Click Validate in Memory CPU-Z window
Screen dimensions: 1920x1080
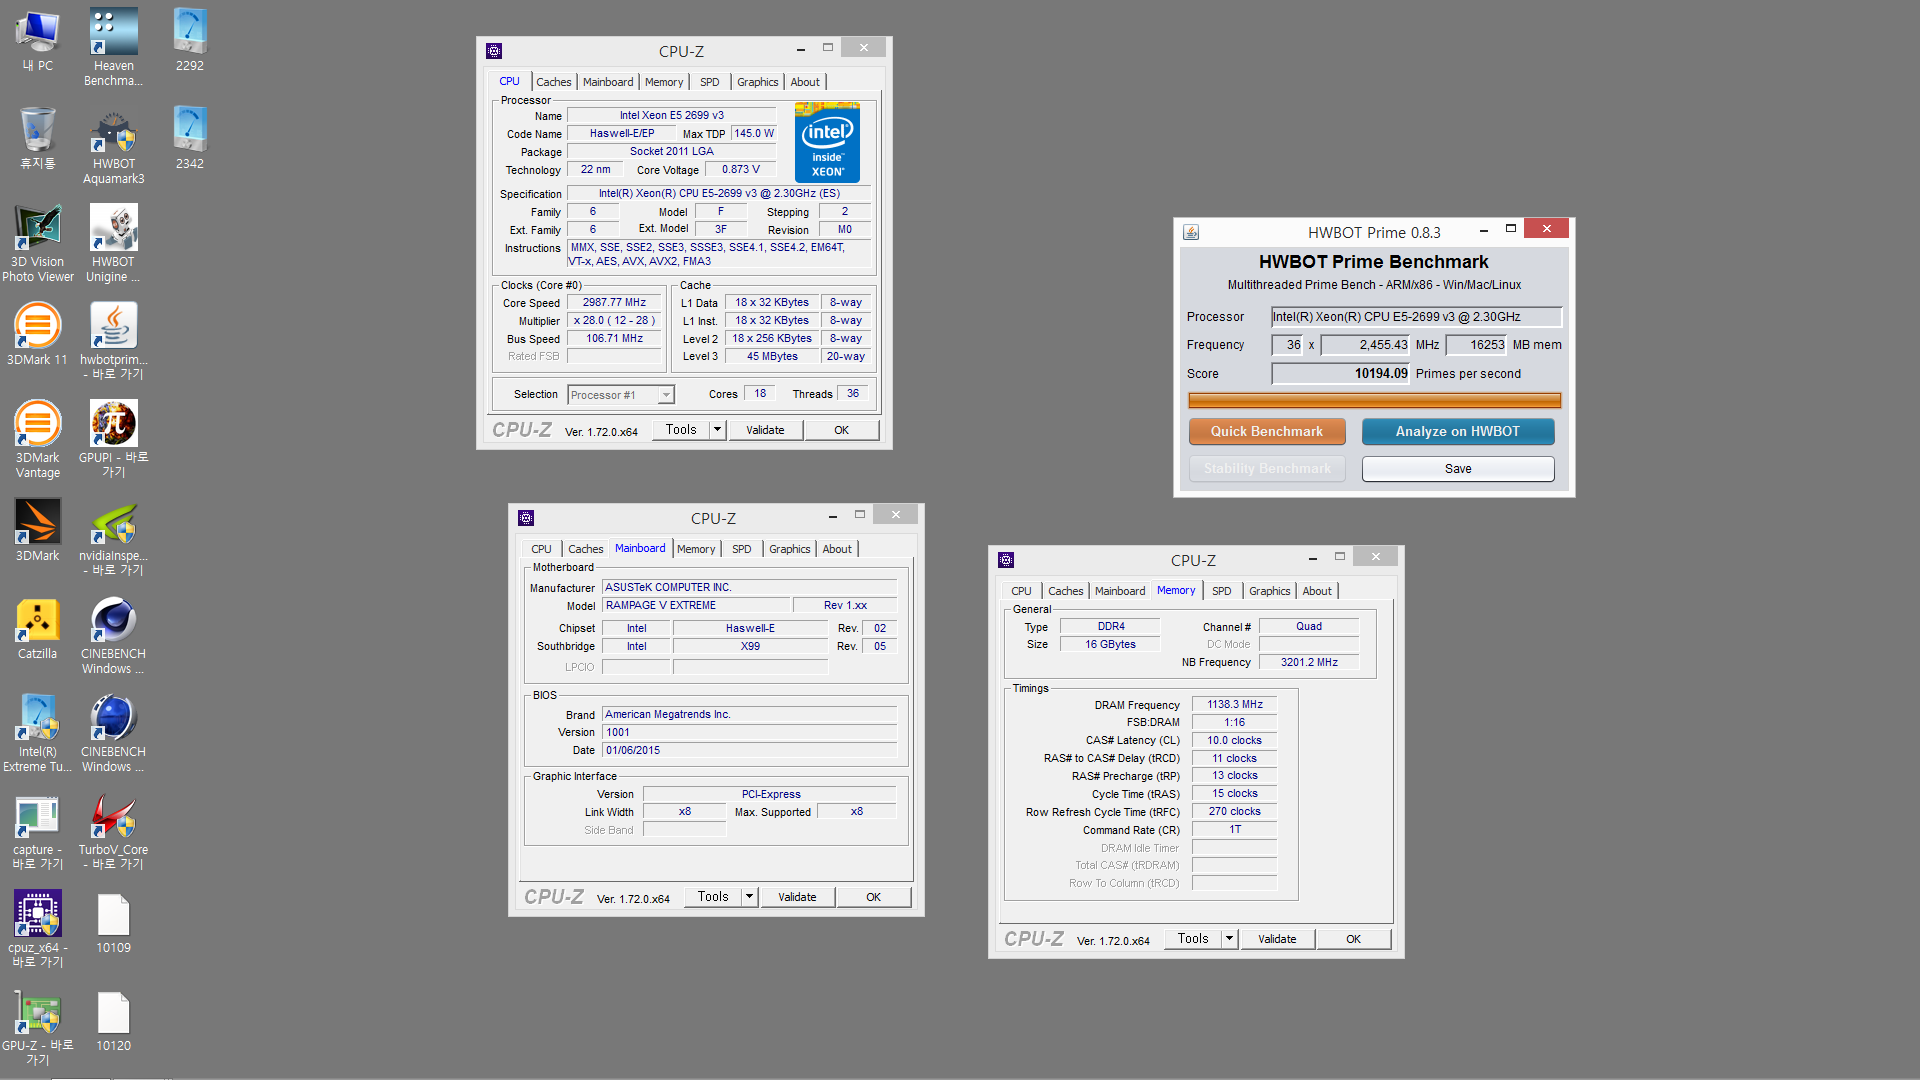1277,939
